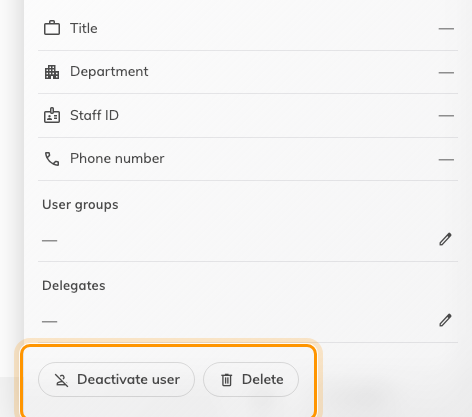Click the Delegates heading
Screen dimensions: 472x417
pyautogui.click(x=74, y=286)
